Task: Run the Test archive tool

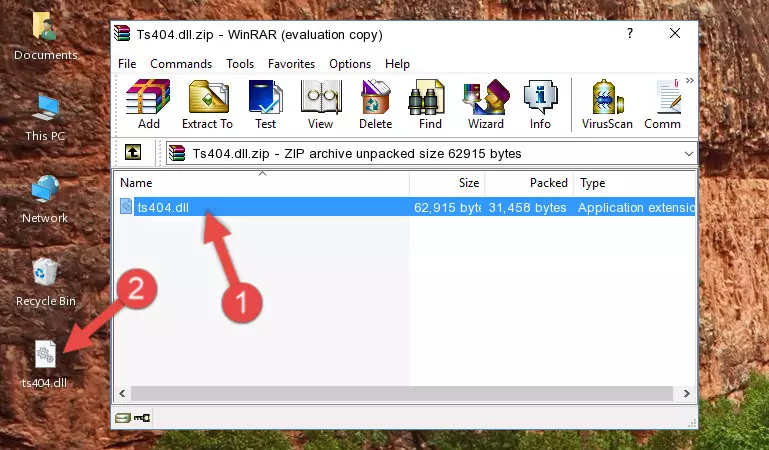Action: coord(265,104)
